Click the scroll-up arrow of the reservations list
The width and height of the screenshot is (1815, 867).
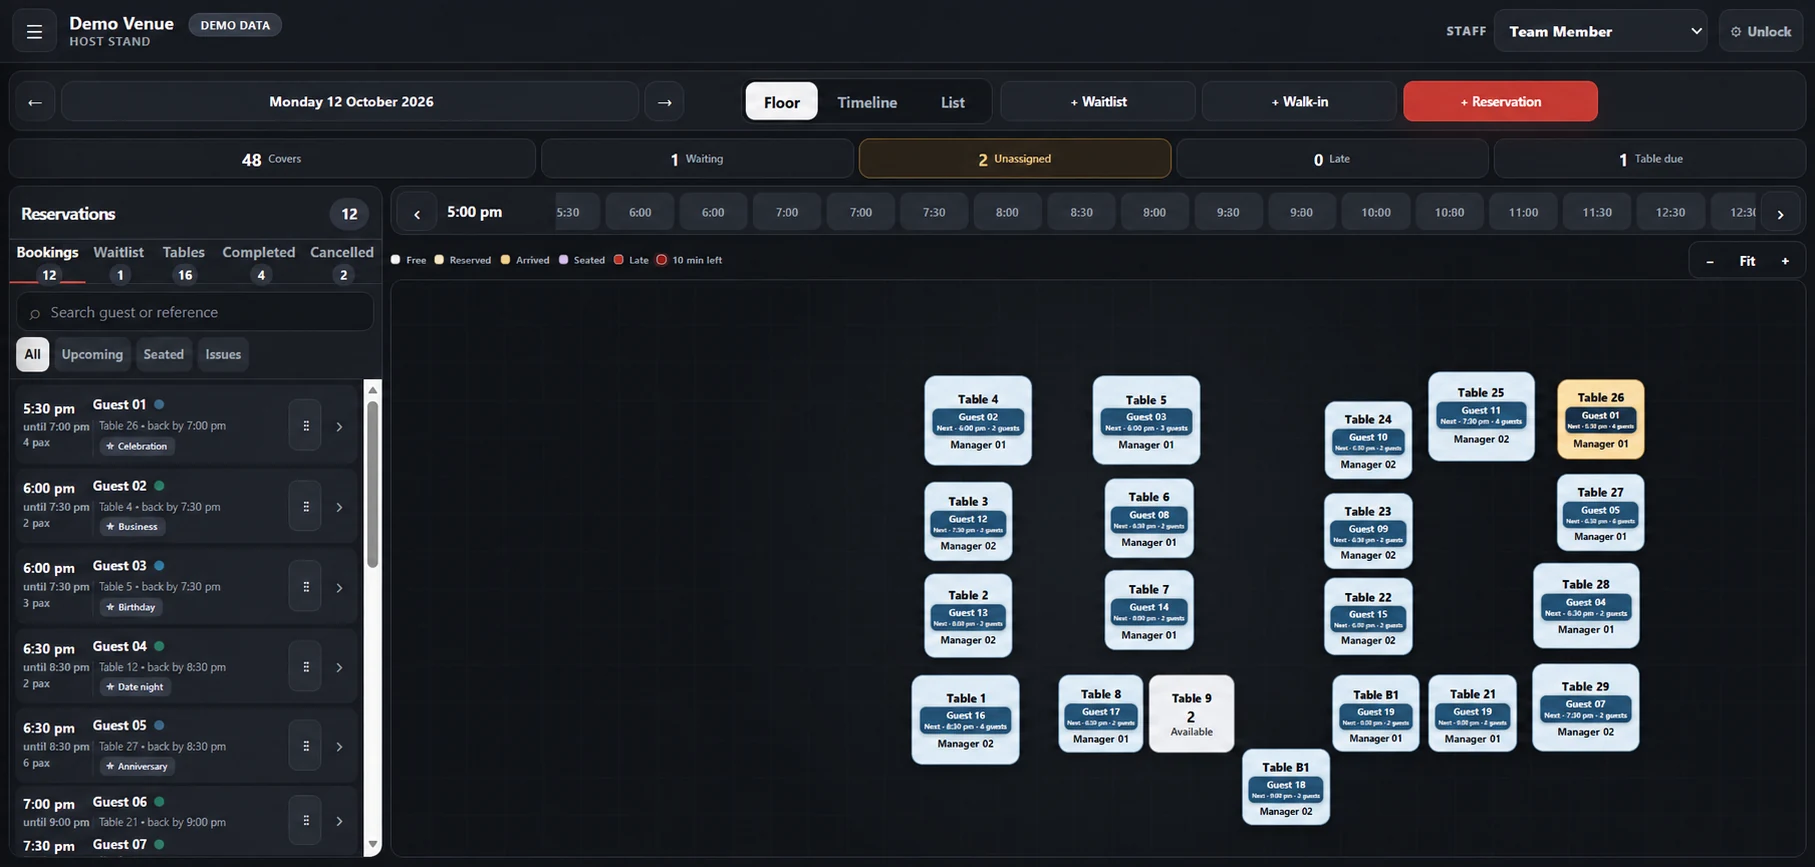click(x=373, y=390)
